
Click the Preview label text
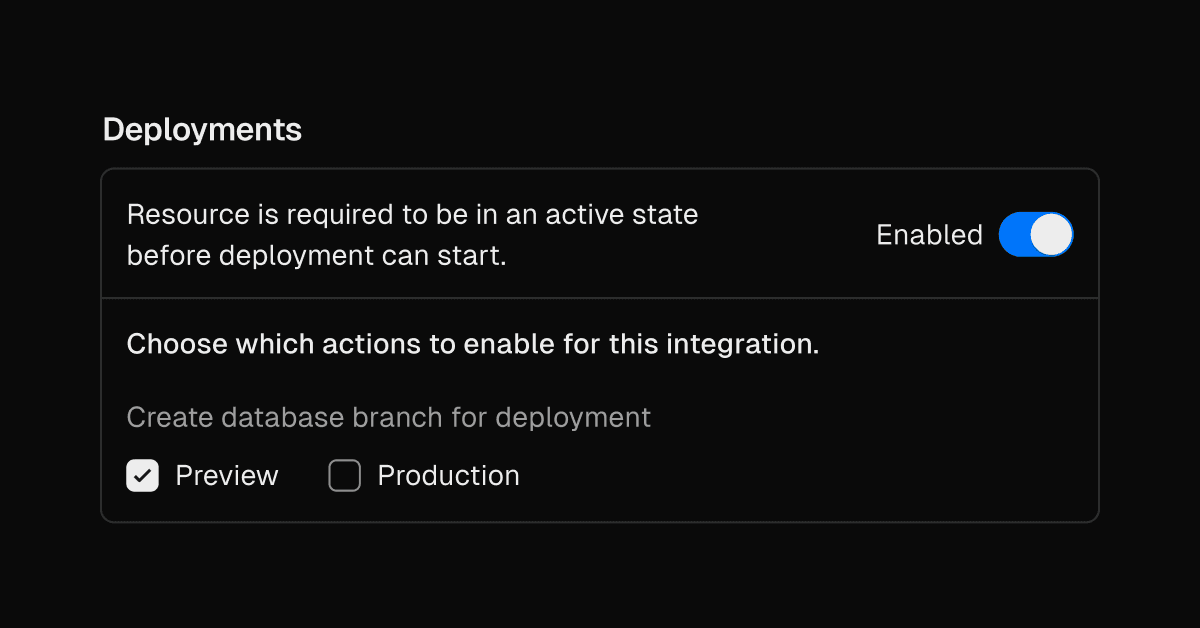(x=227, y=476)
